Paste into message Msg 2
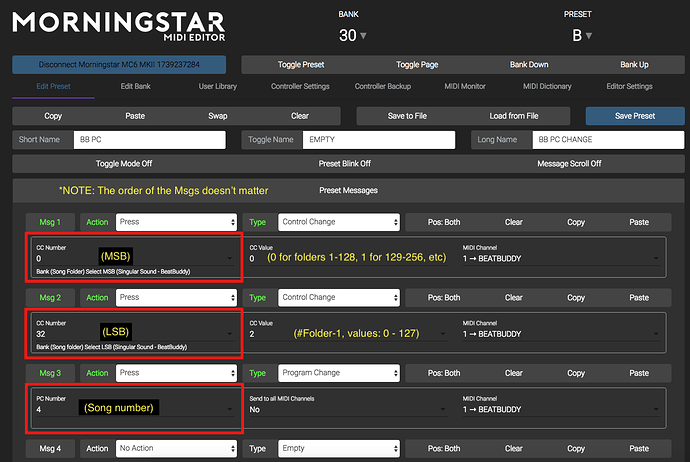690x462 pixels. [x=639, y=297]
